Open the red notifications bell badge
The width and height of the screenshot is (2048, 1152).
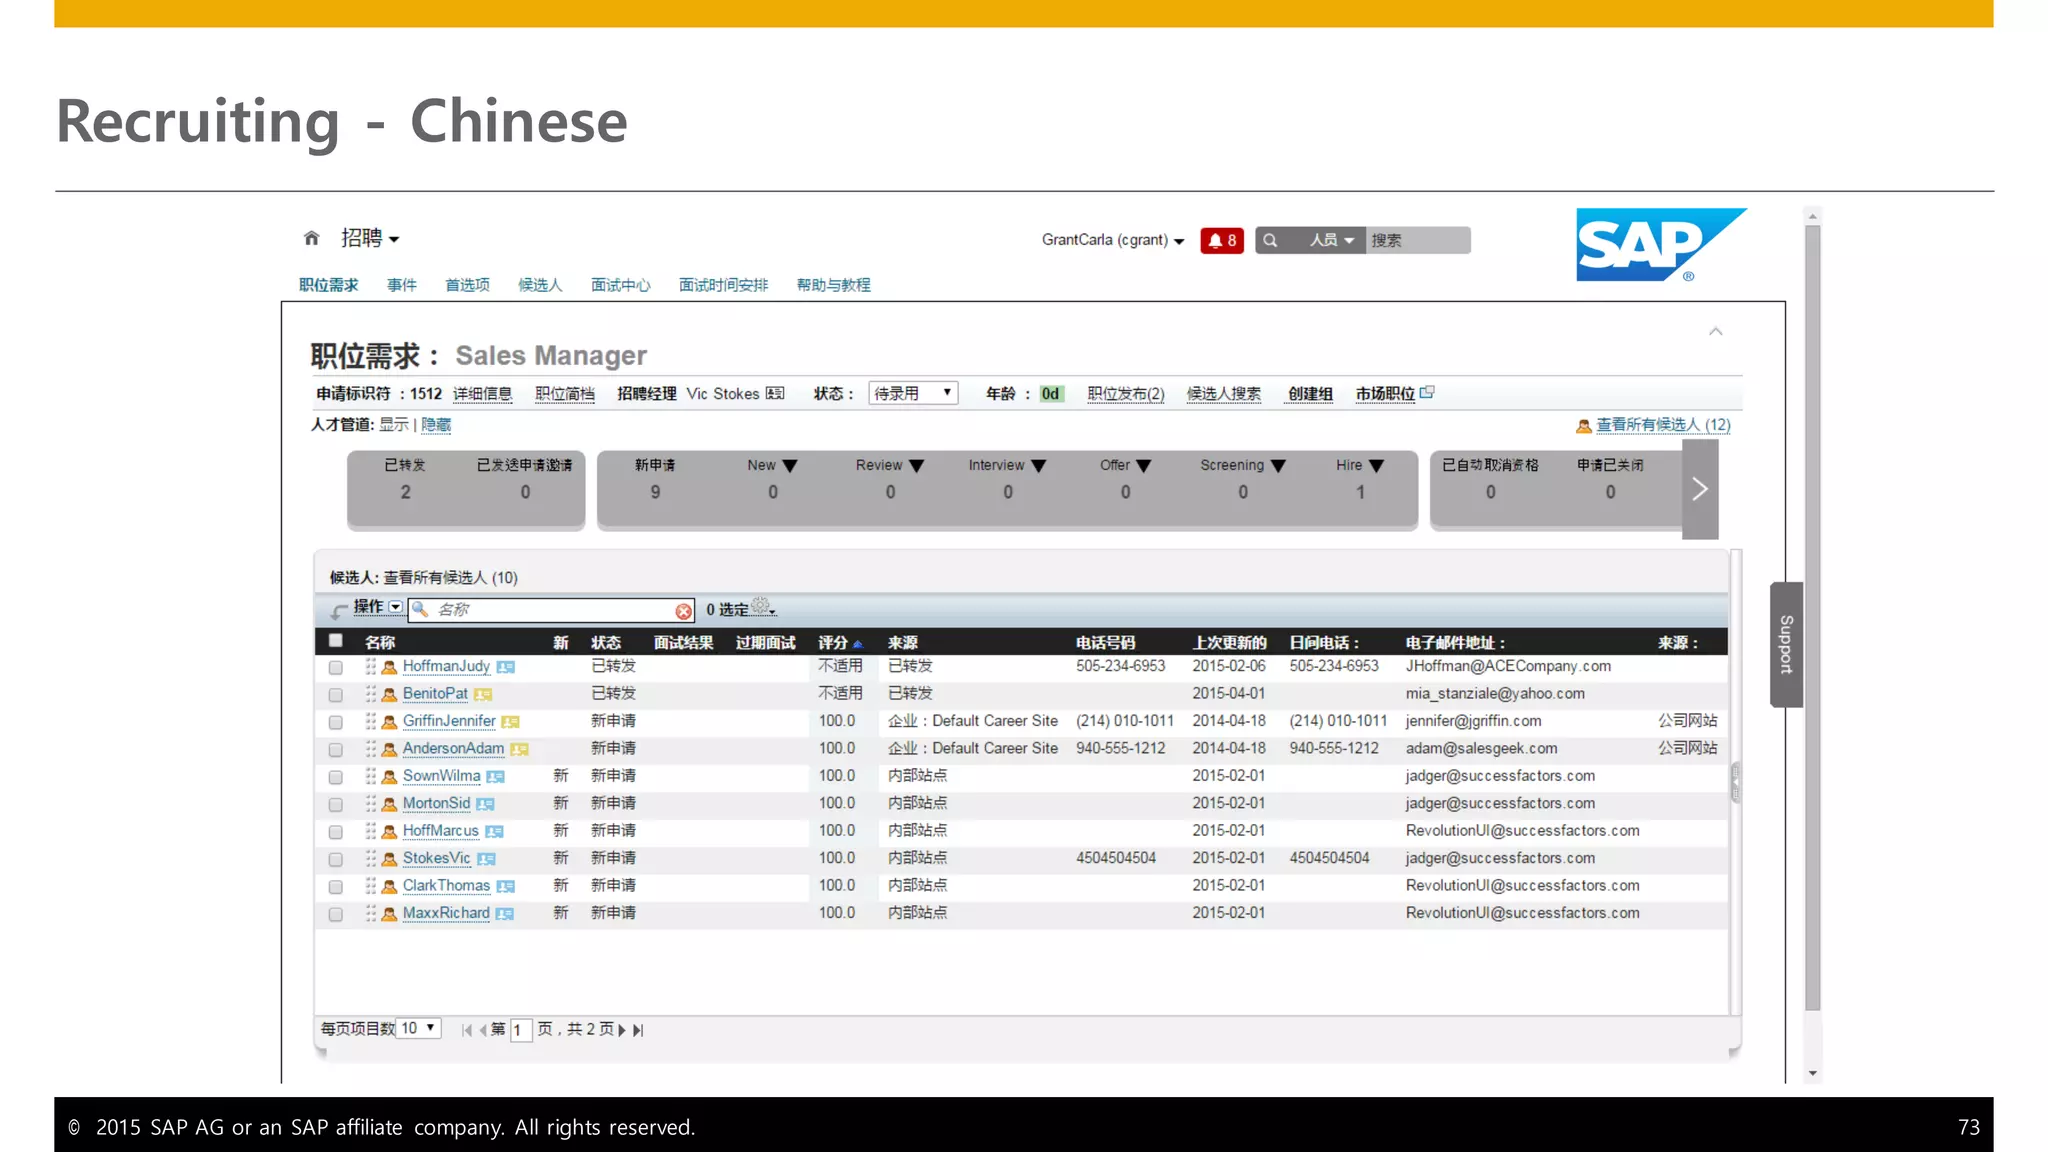click(1222, 240)
